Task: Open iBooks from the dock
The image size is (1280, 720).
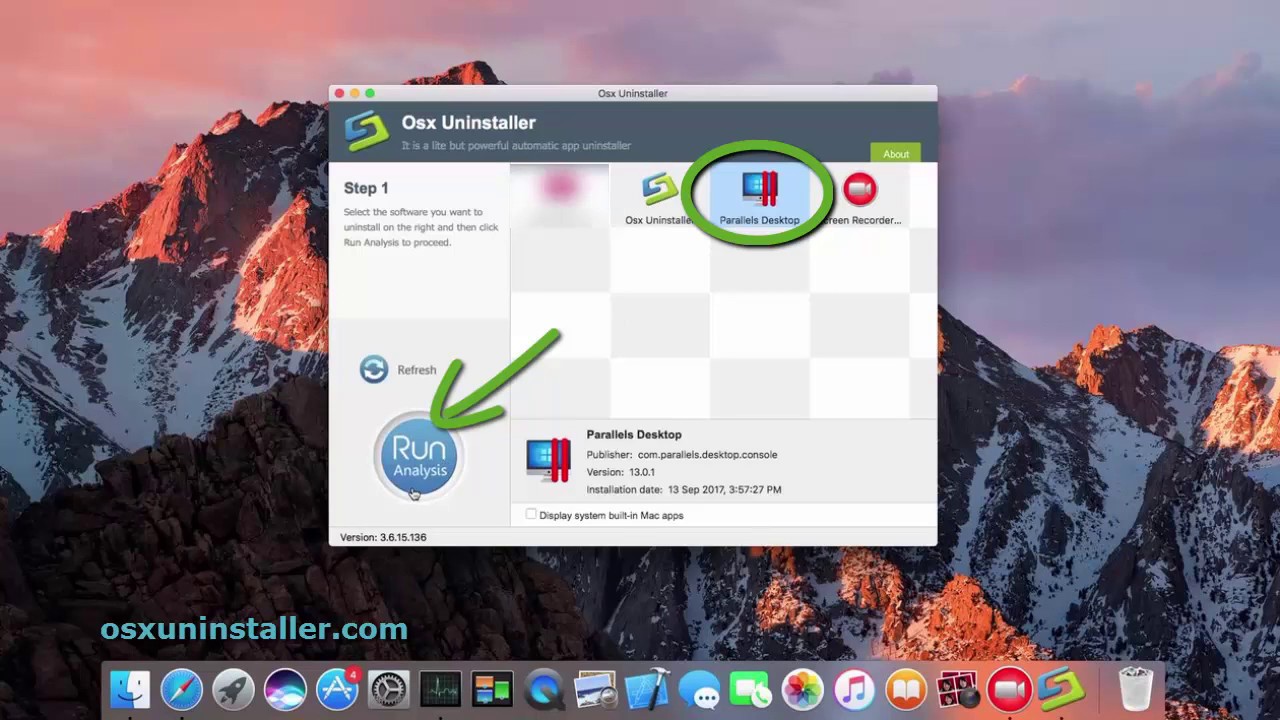Action: (906, 689)
